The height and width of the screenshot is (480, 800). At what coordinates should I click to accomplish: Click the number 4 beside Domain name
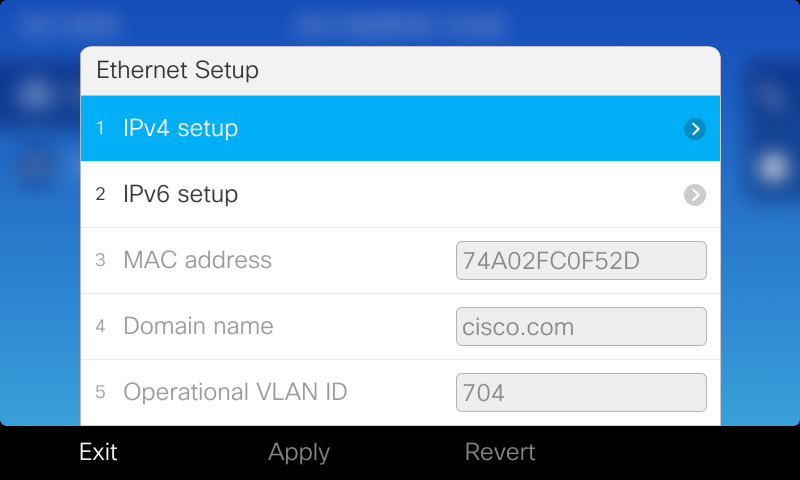[101, 326]
